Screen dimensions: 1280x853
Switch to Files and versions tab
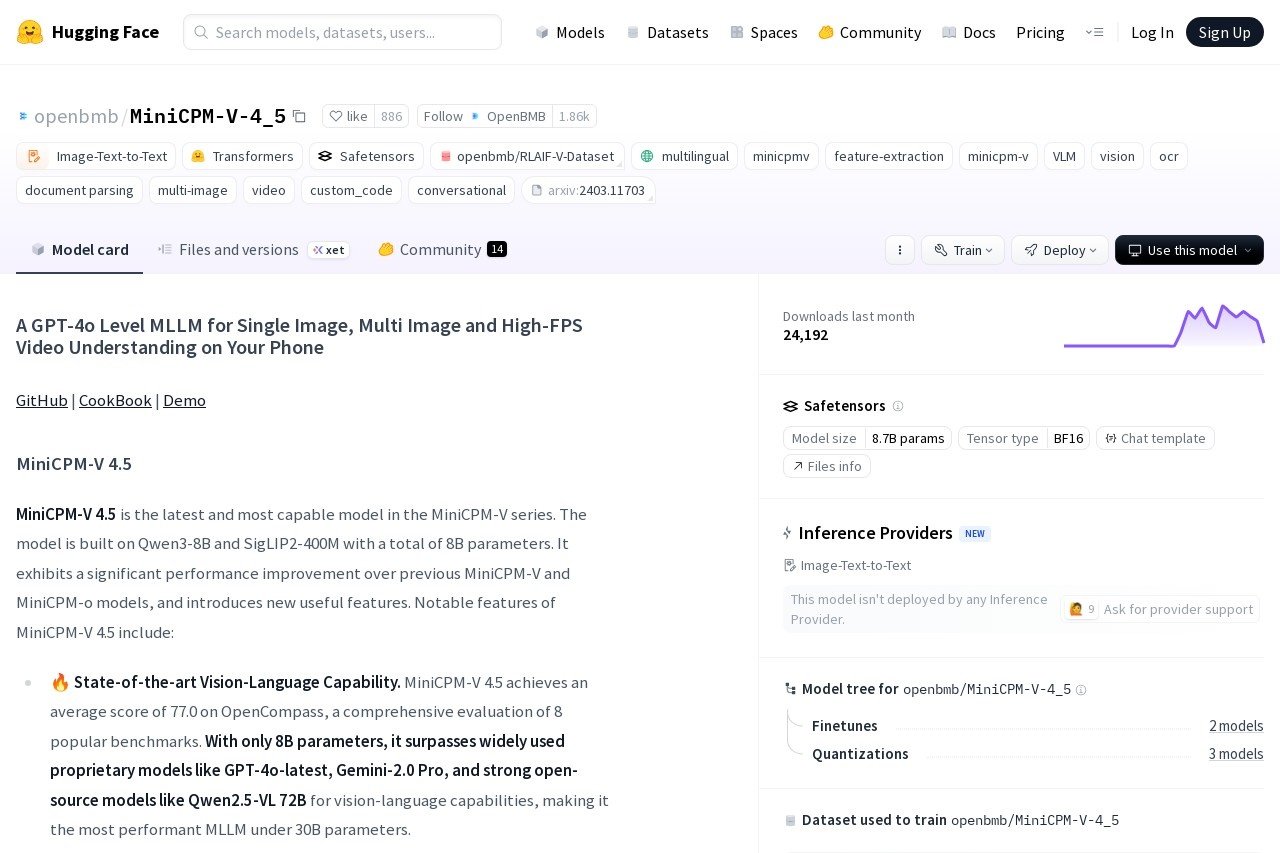coord(253,249)
